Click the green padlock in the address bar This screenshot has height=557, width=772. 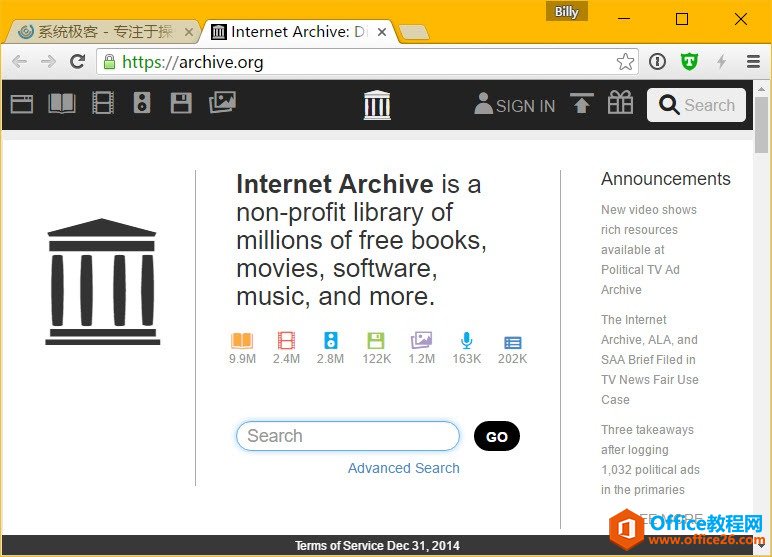[x=109, y=62]
